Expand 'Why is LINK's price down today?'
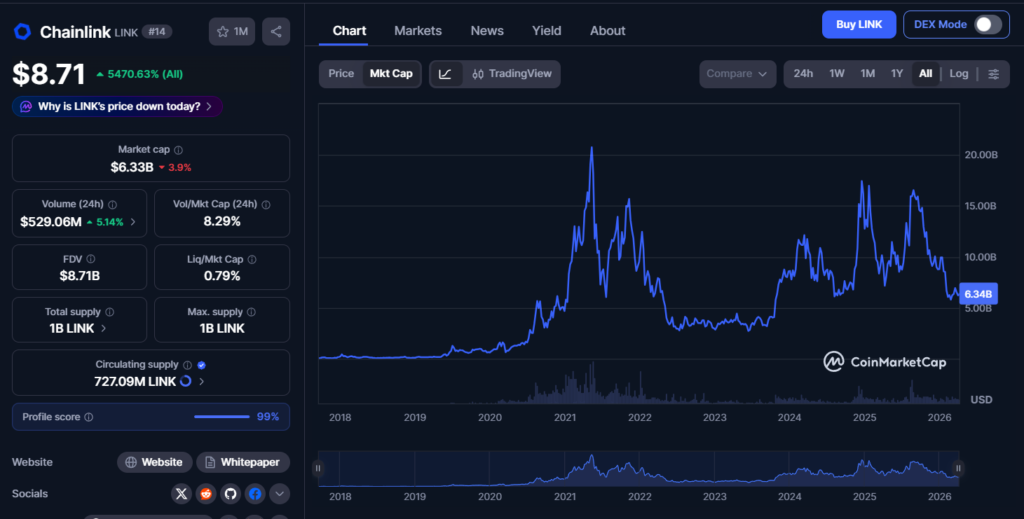1024x519 pixels. pyautogui.click(x=117, y=106)
